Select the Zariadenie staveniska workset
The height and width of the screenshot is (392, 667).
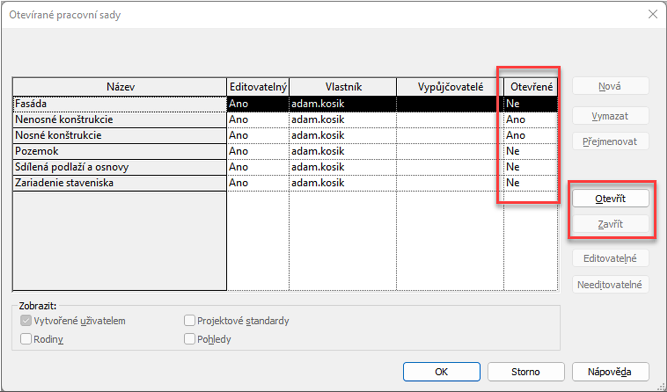coord(120,183)
